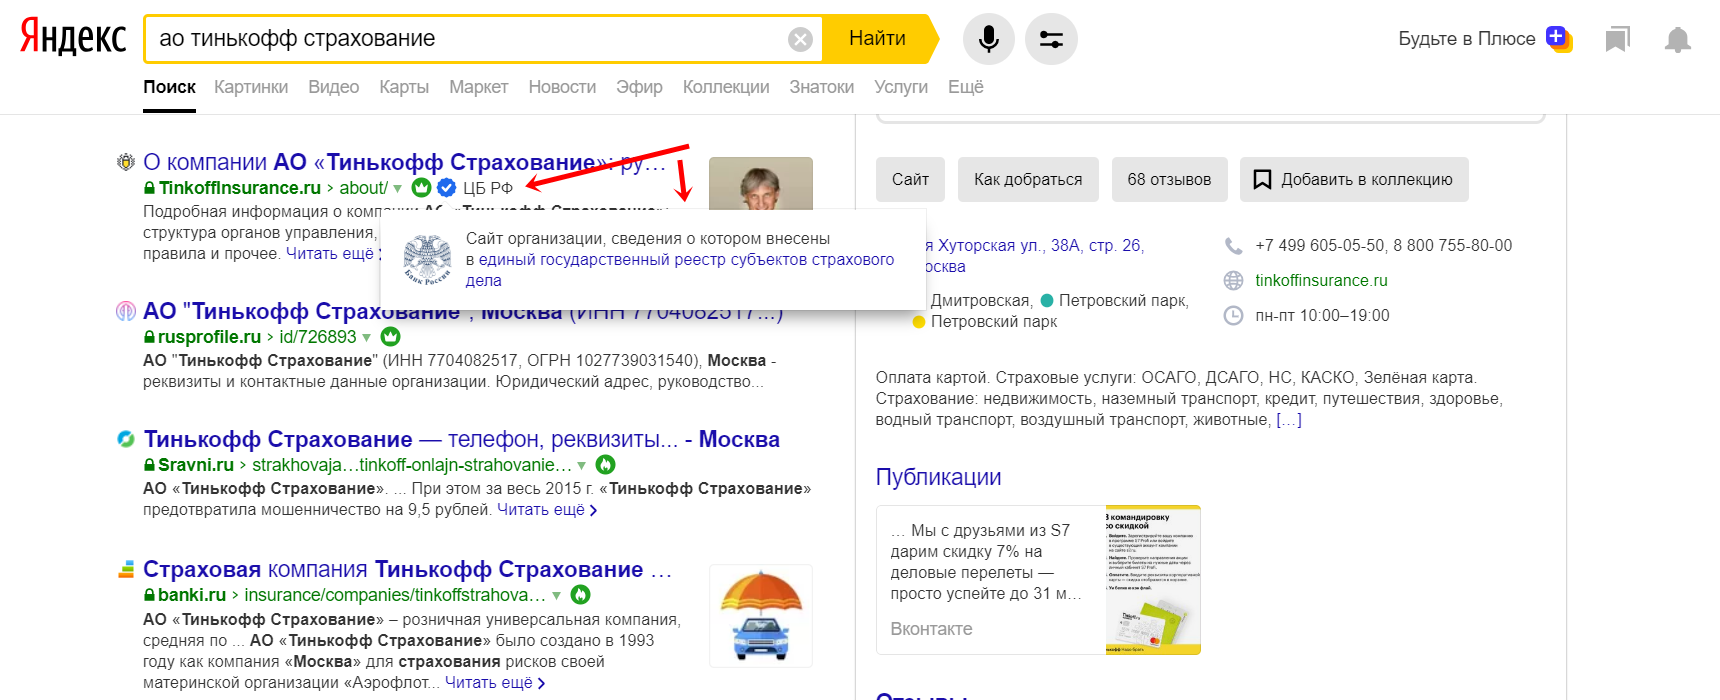
Task: Click the globe icon beside tinkoffinsurance.ru
Action: (x=1234, y=281)
